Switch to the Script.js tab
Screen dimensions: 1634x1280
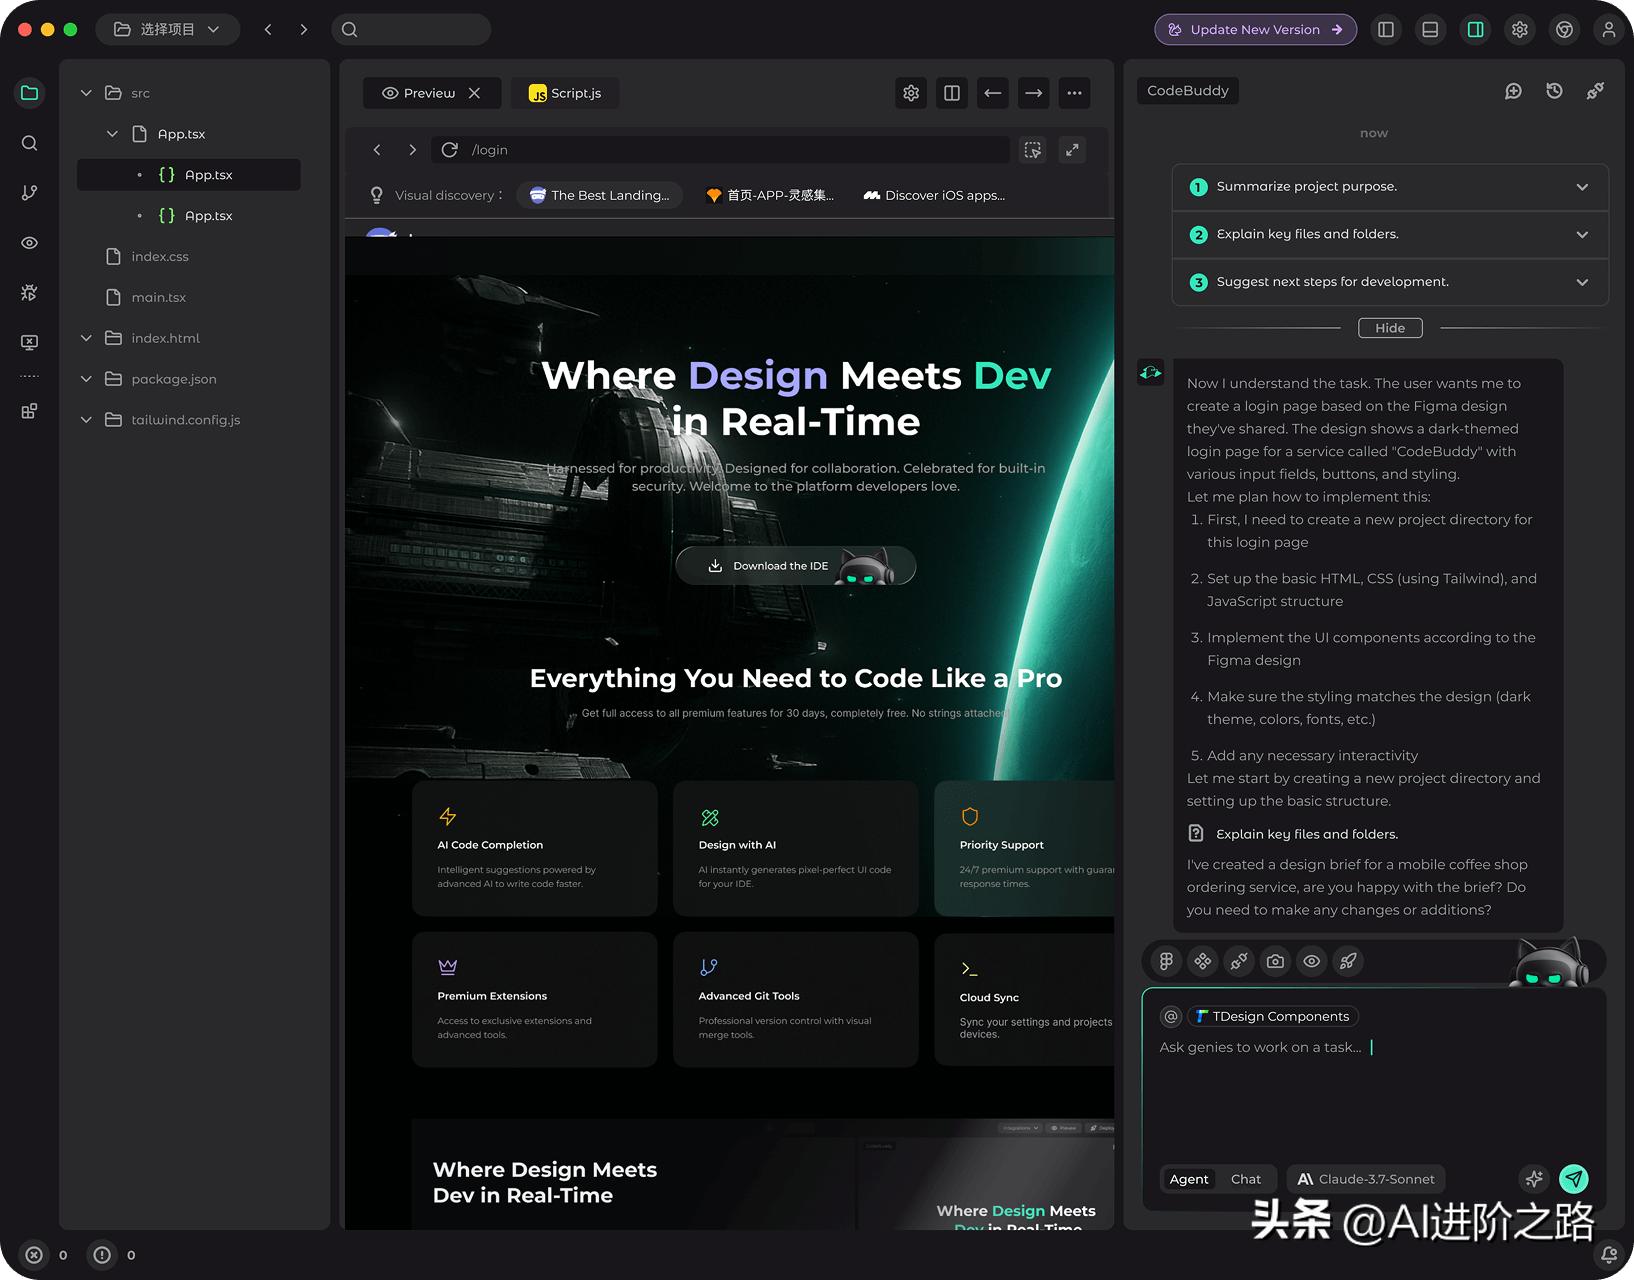pos(565,93)
